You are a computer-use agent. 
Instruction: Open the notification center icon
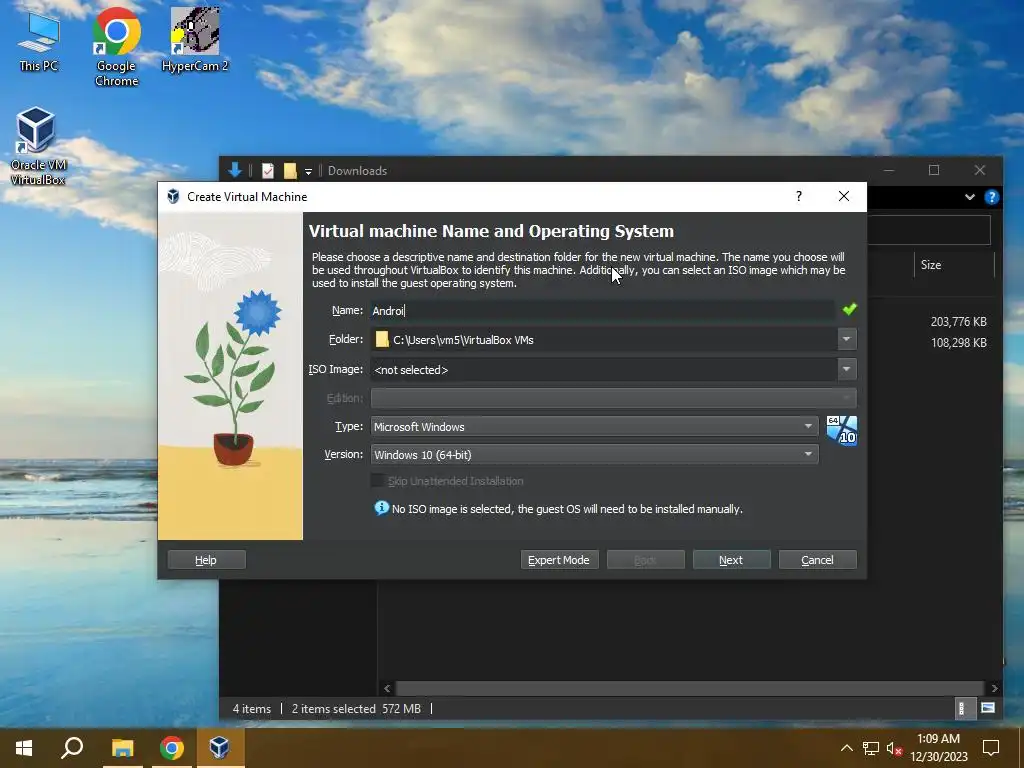(991, 748)
